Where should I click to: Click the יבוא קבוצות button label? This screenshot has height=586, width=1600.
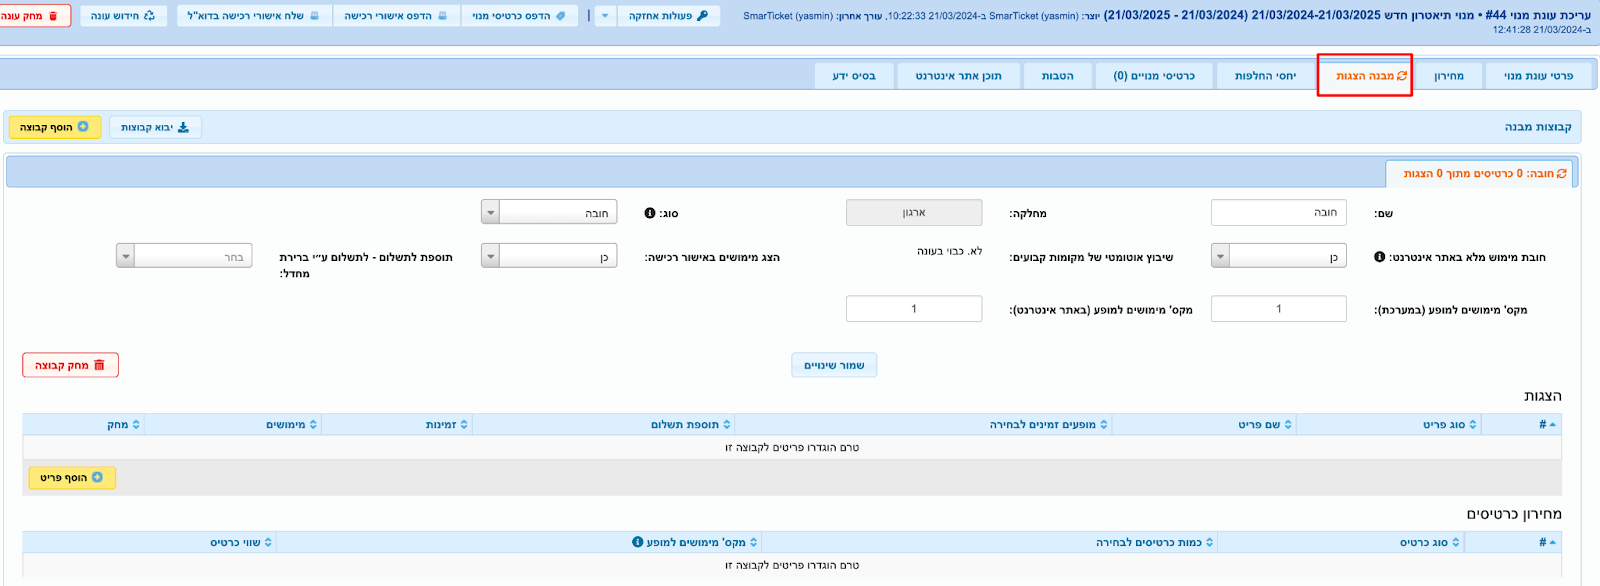[x=147, y=127]
